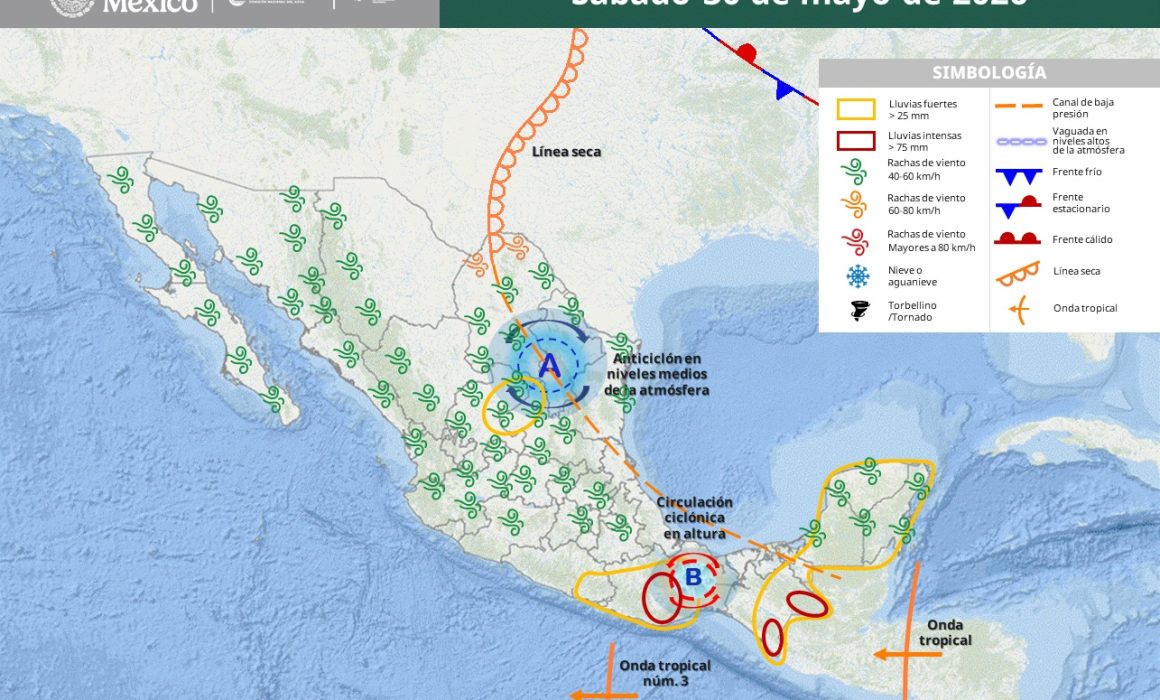The image size is (1160, 700).
Task: Click the black Torbellino/Tornado legend icon
Action: pyautogui.click(x=860, y=310)
